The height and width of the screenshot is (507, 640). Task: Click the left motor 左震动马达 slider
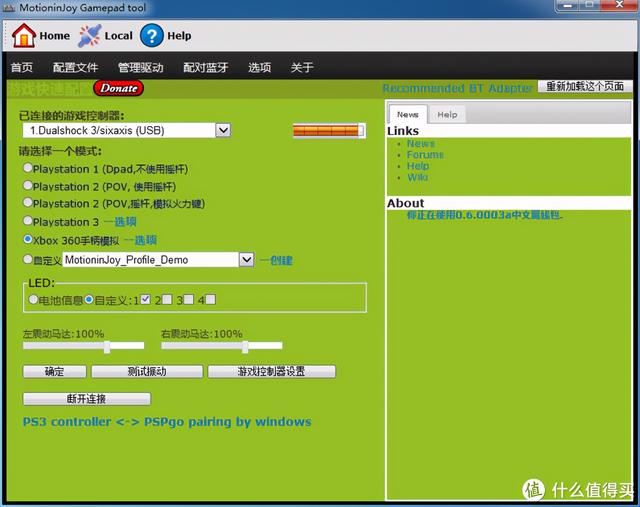(84, 346)
